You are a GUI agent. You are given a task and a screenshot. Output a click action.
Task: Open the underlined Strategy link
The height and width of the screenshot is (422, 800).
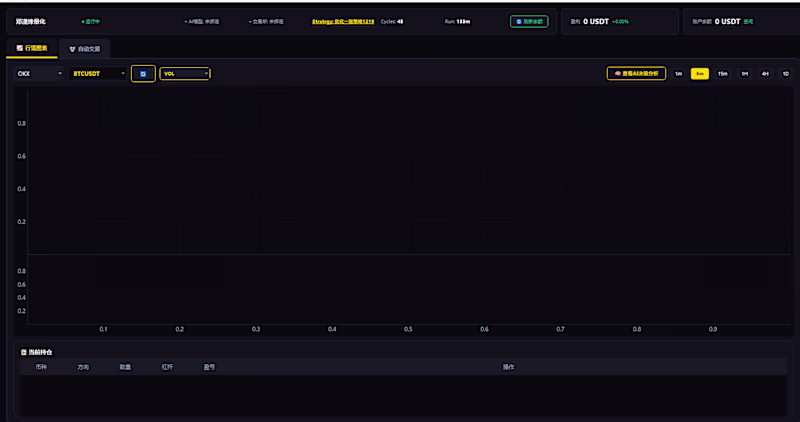click(343, 21)
